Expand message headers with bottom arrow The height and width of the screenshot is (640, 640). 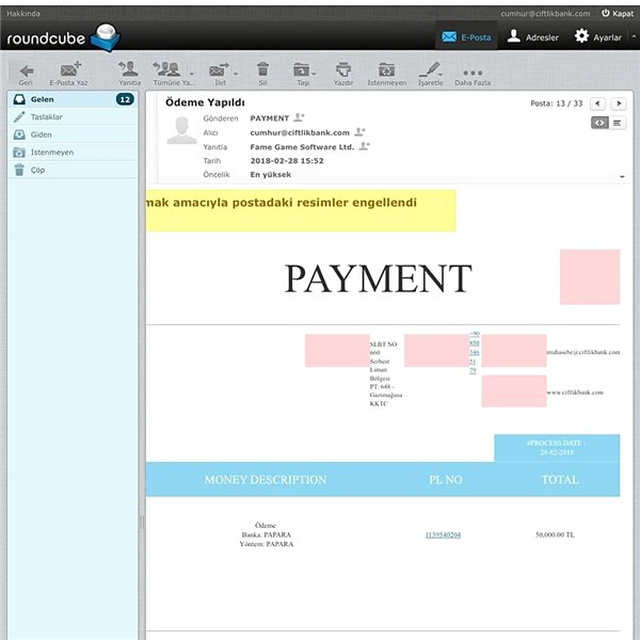click(622, 177)
